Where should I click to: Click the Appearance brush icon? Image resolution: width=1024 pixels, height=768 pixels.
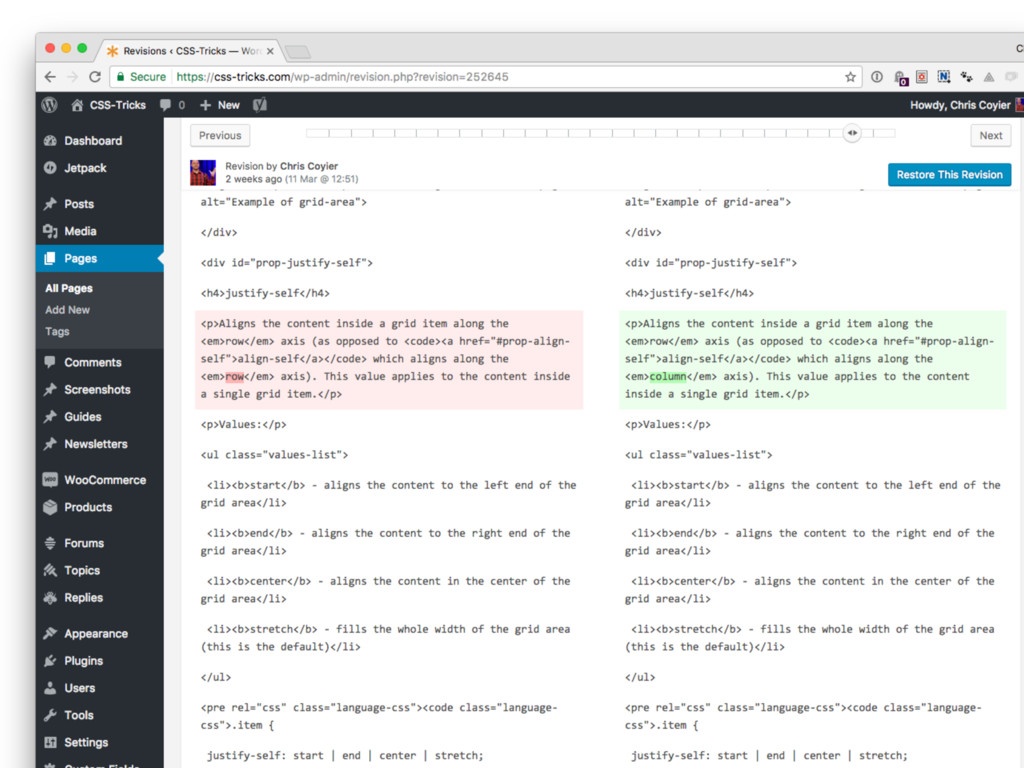pos(50,633)
